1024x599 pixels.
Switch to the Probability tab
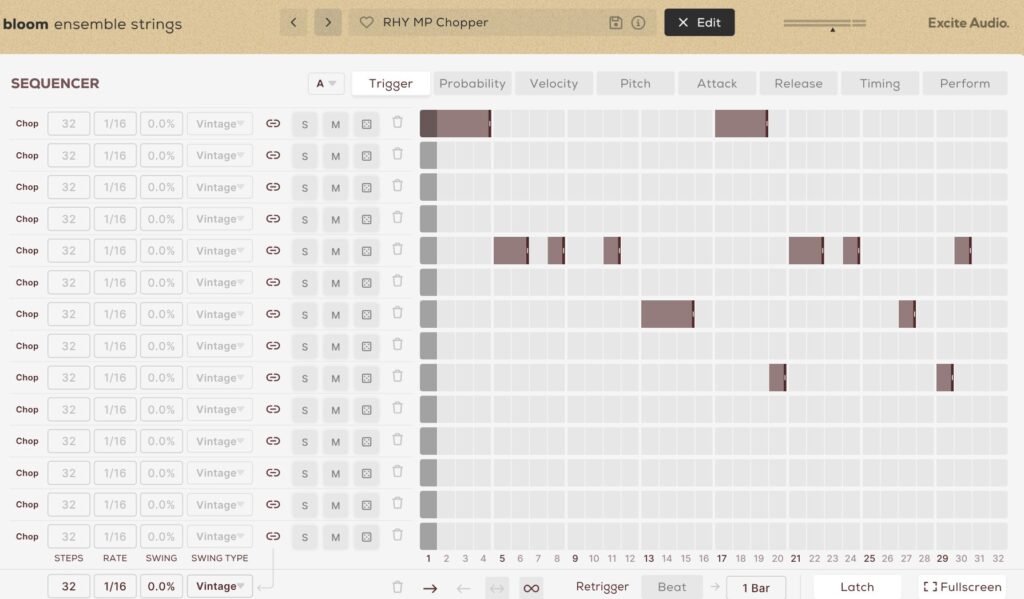pyautogui.click(x=473, y=84)
